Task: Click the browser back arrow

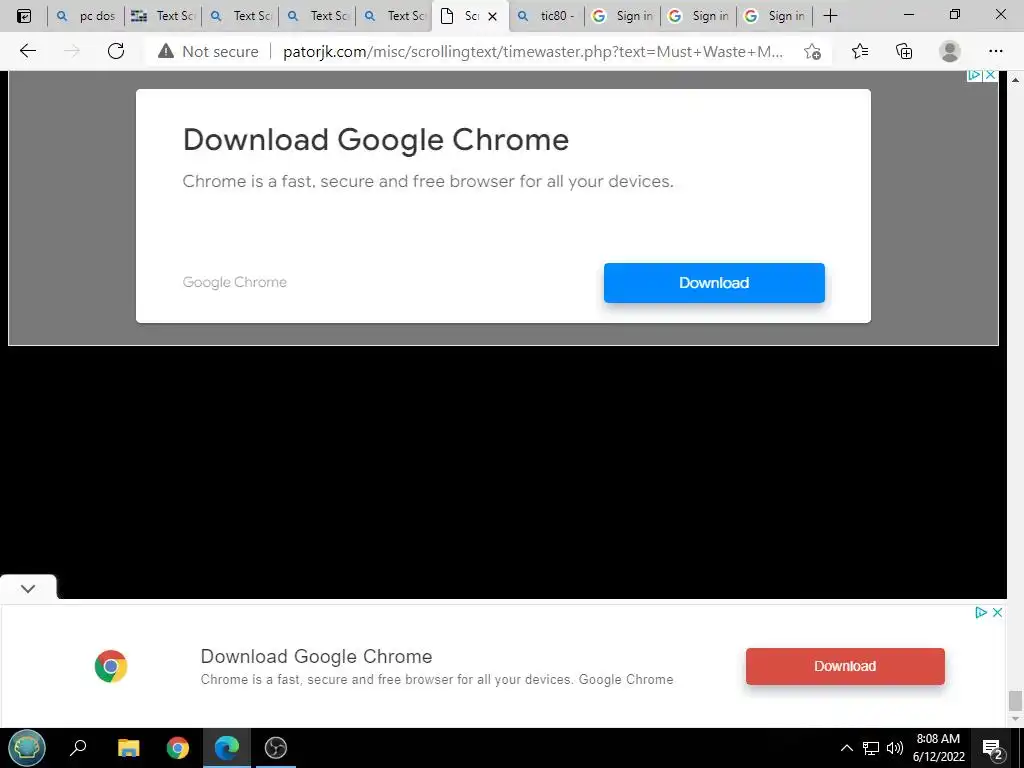Action: 27,51
